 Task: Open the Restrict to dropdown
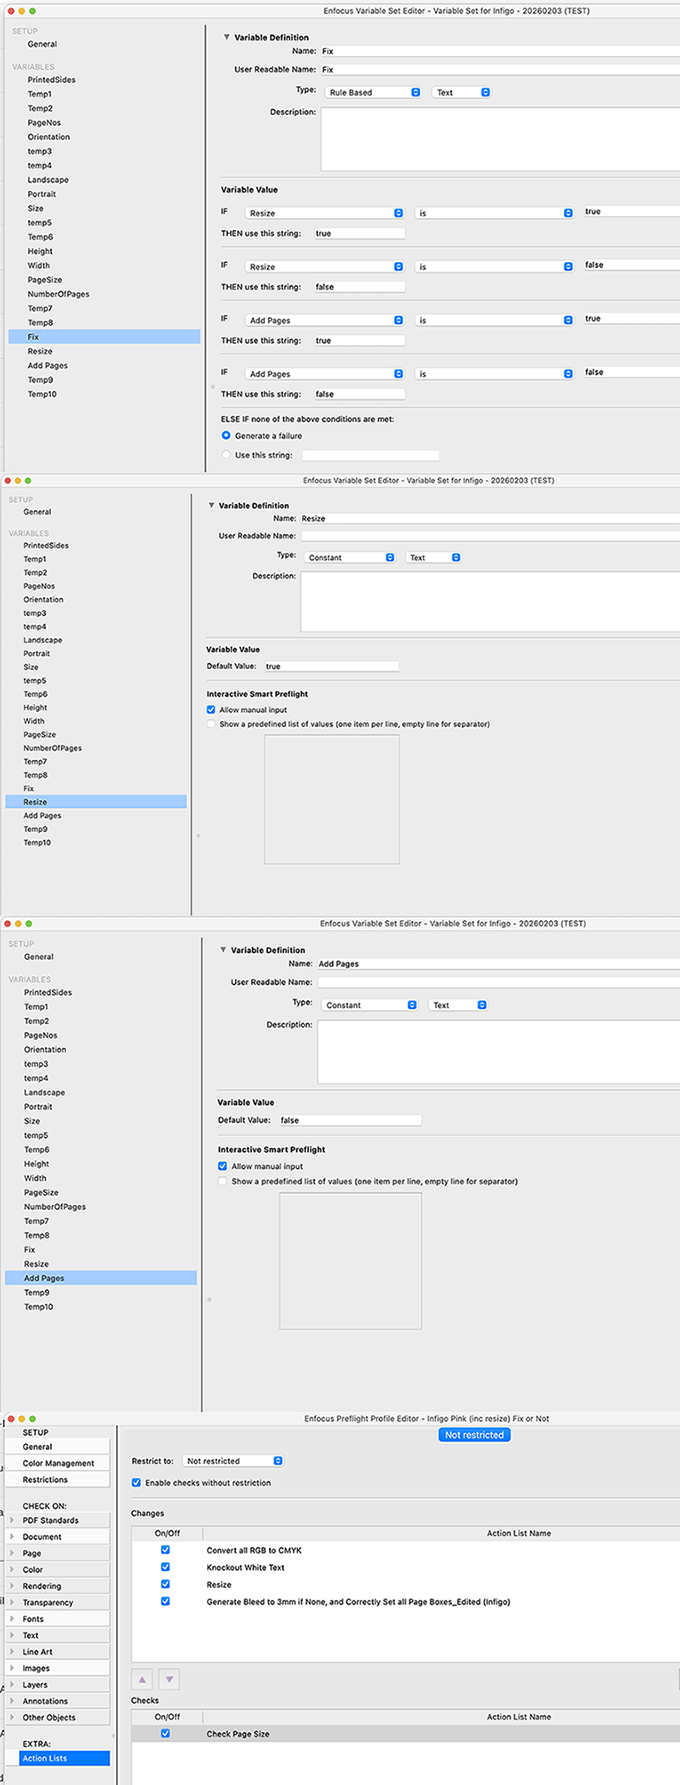click(x=233, y=1461)
